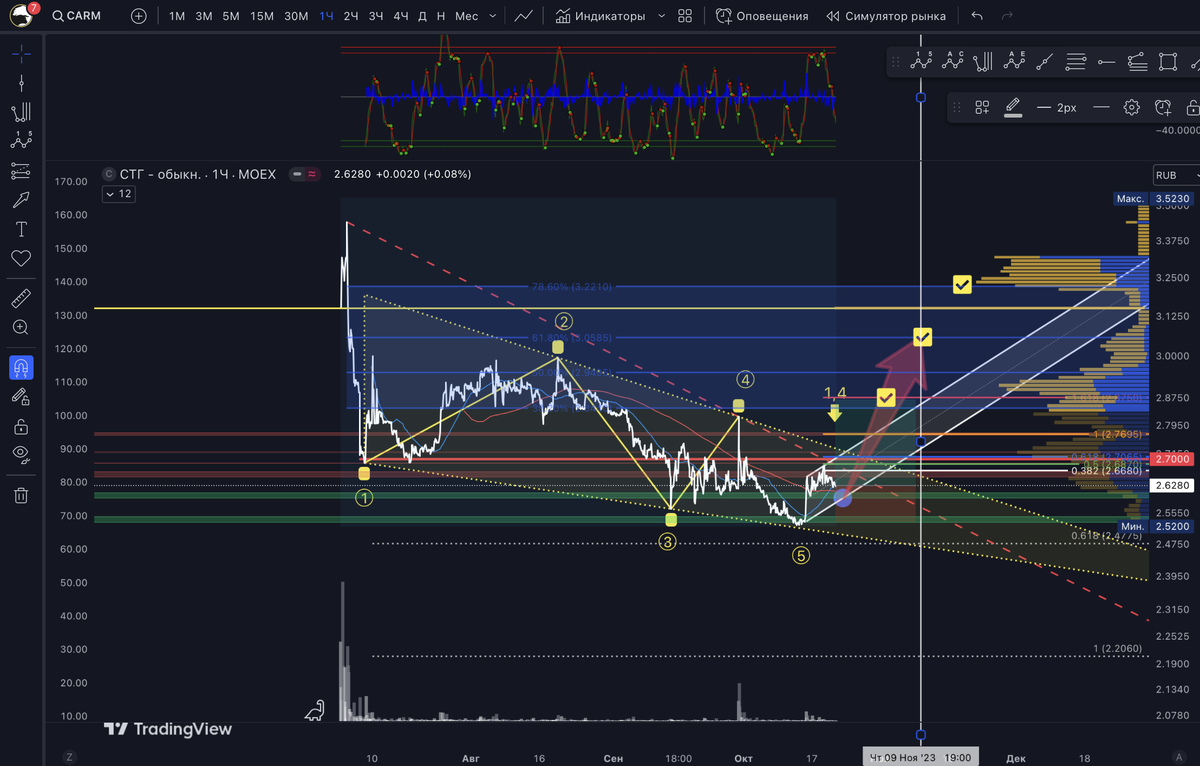Toggle magnet mode for drawings
The image size is (1200, 766).
click(x=21, y=368)
